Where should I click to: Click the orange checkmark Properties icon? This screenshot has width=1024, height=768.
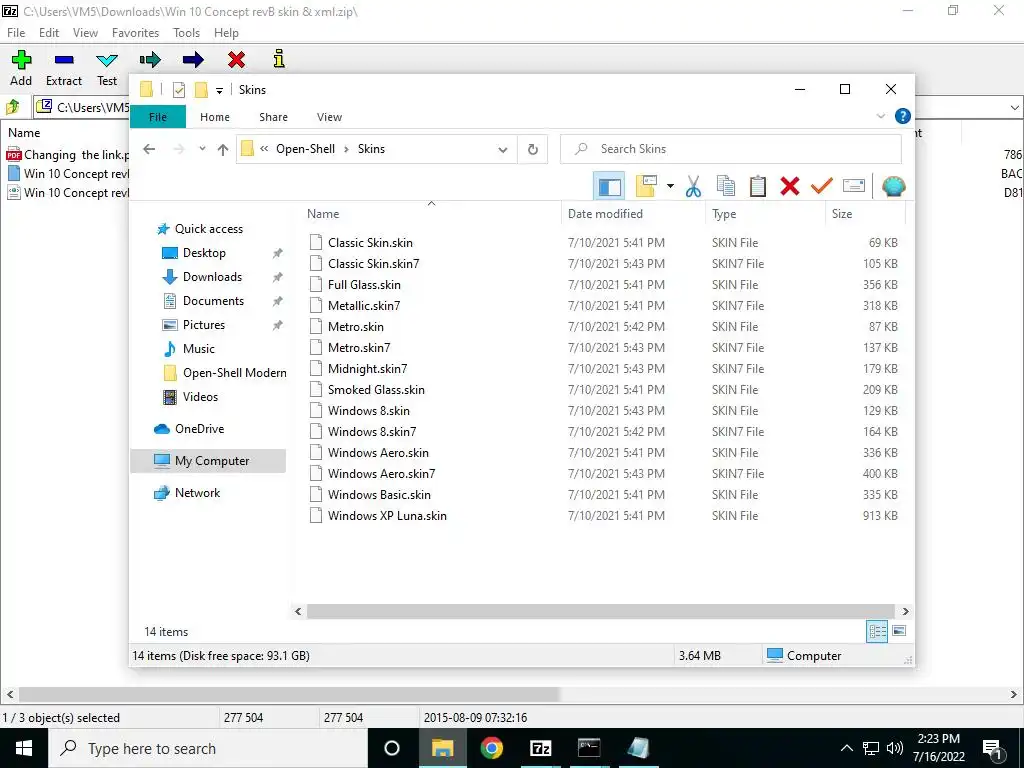(x=822, y=187)
